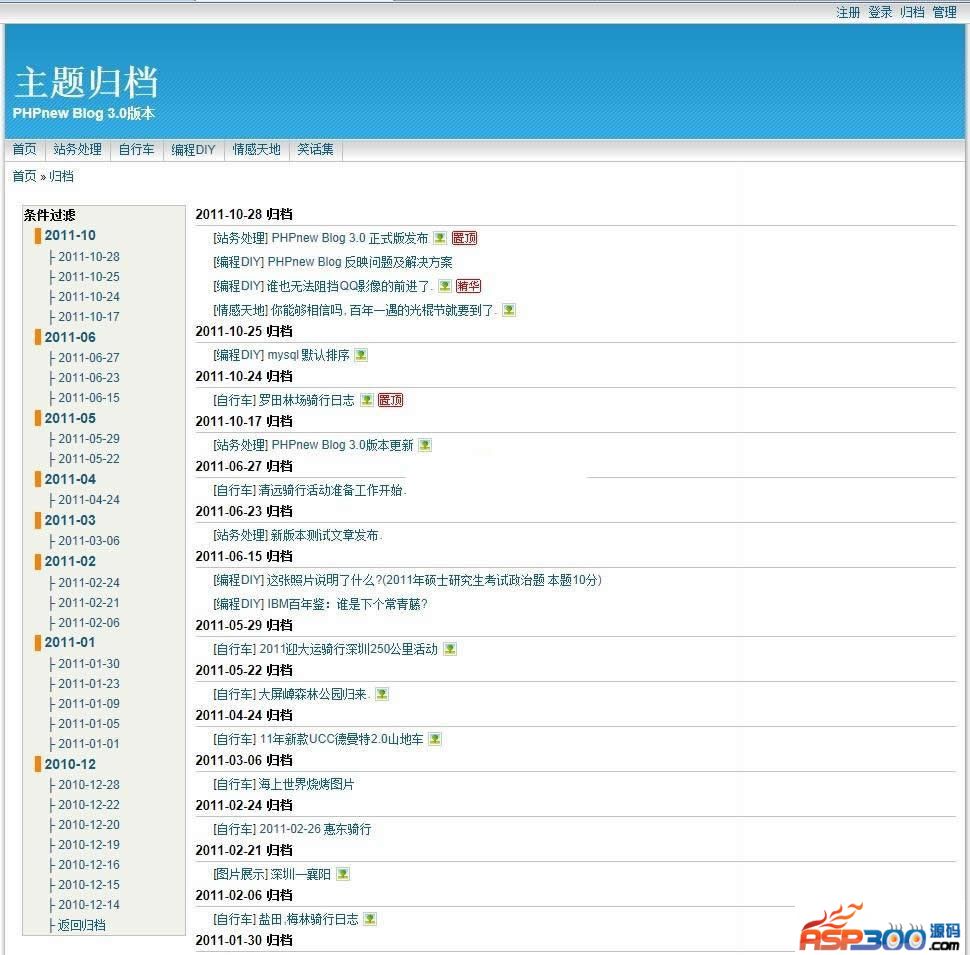Click the 精华 badge on the QQ影像 post
Viewport: 970px width, 955px height.
point(468,286)
